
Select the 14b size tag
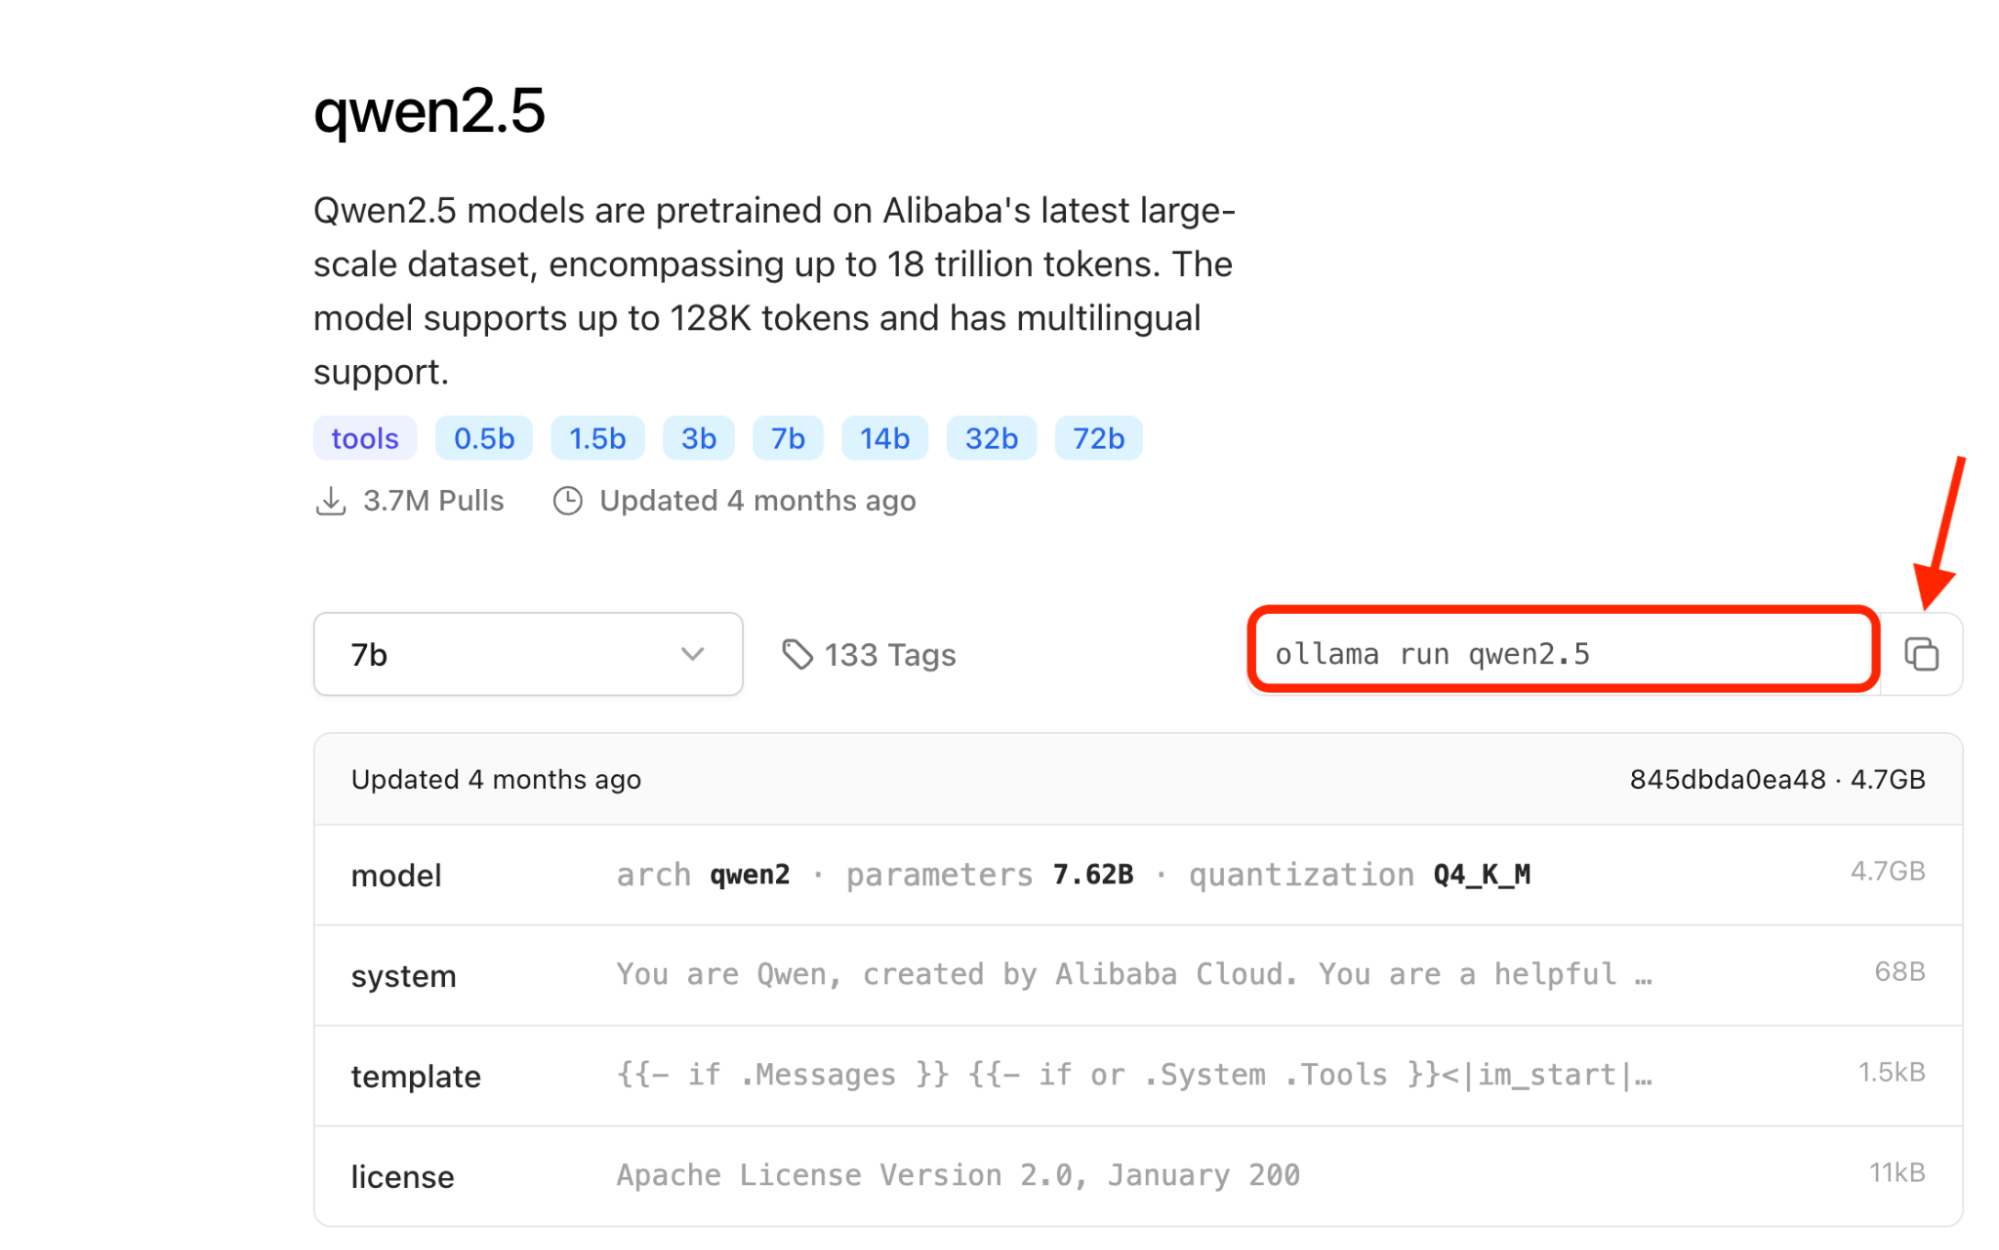click(x=884, y=437)
